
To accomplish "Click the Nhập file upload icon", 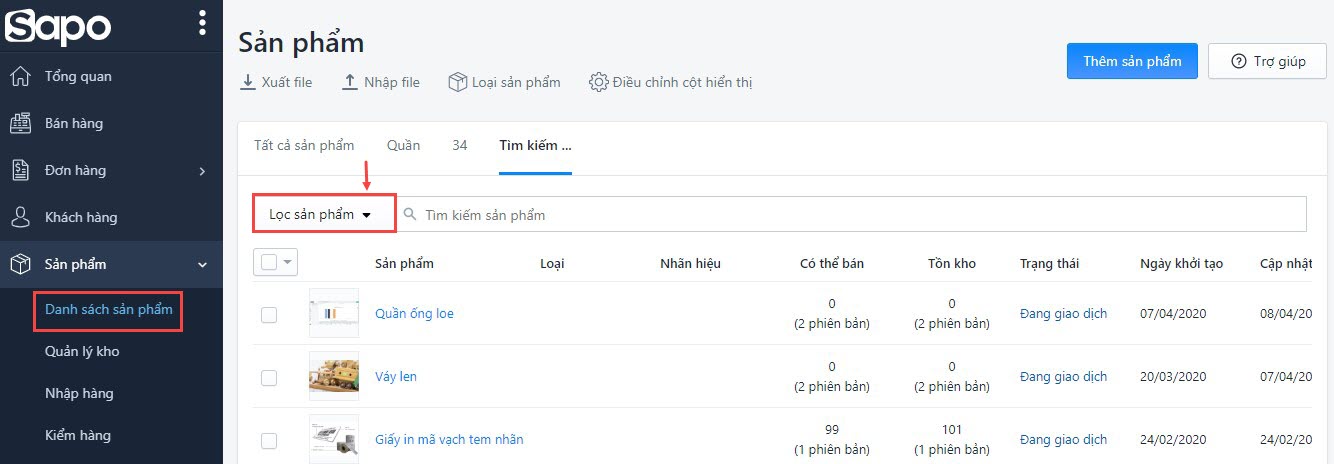I will (x=349, y=82).
